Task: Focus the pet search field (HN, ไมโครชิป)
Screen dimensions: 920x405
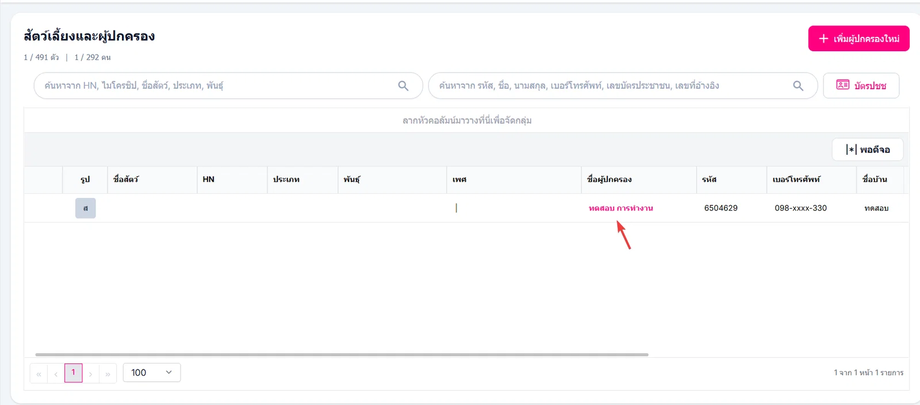Action: tap(228, 86)
